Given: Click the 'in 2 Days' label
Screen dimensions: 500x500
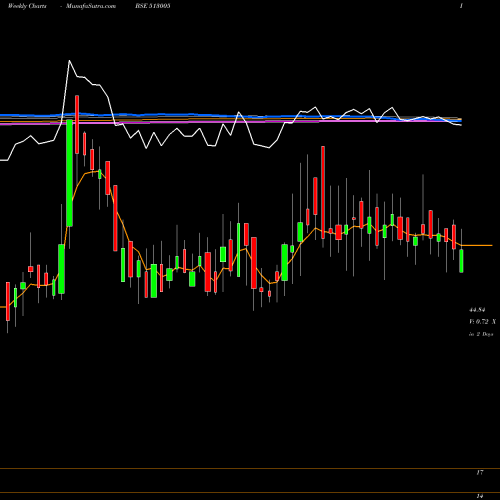Looking at the screenshot, I should pyautogui.click(x=481, y=334).
